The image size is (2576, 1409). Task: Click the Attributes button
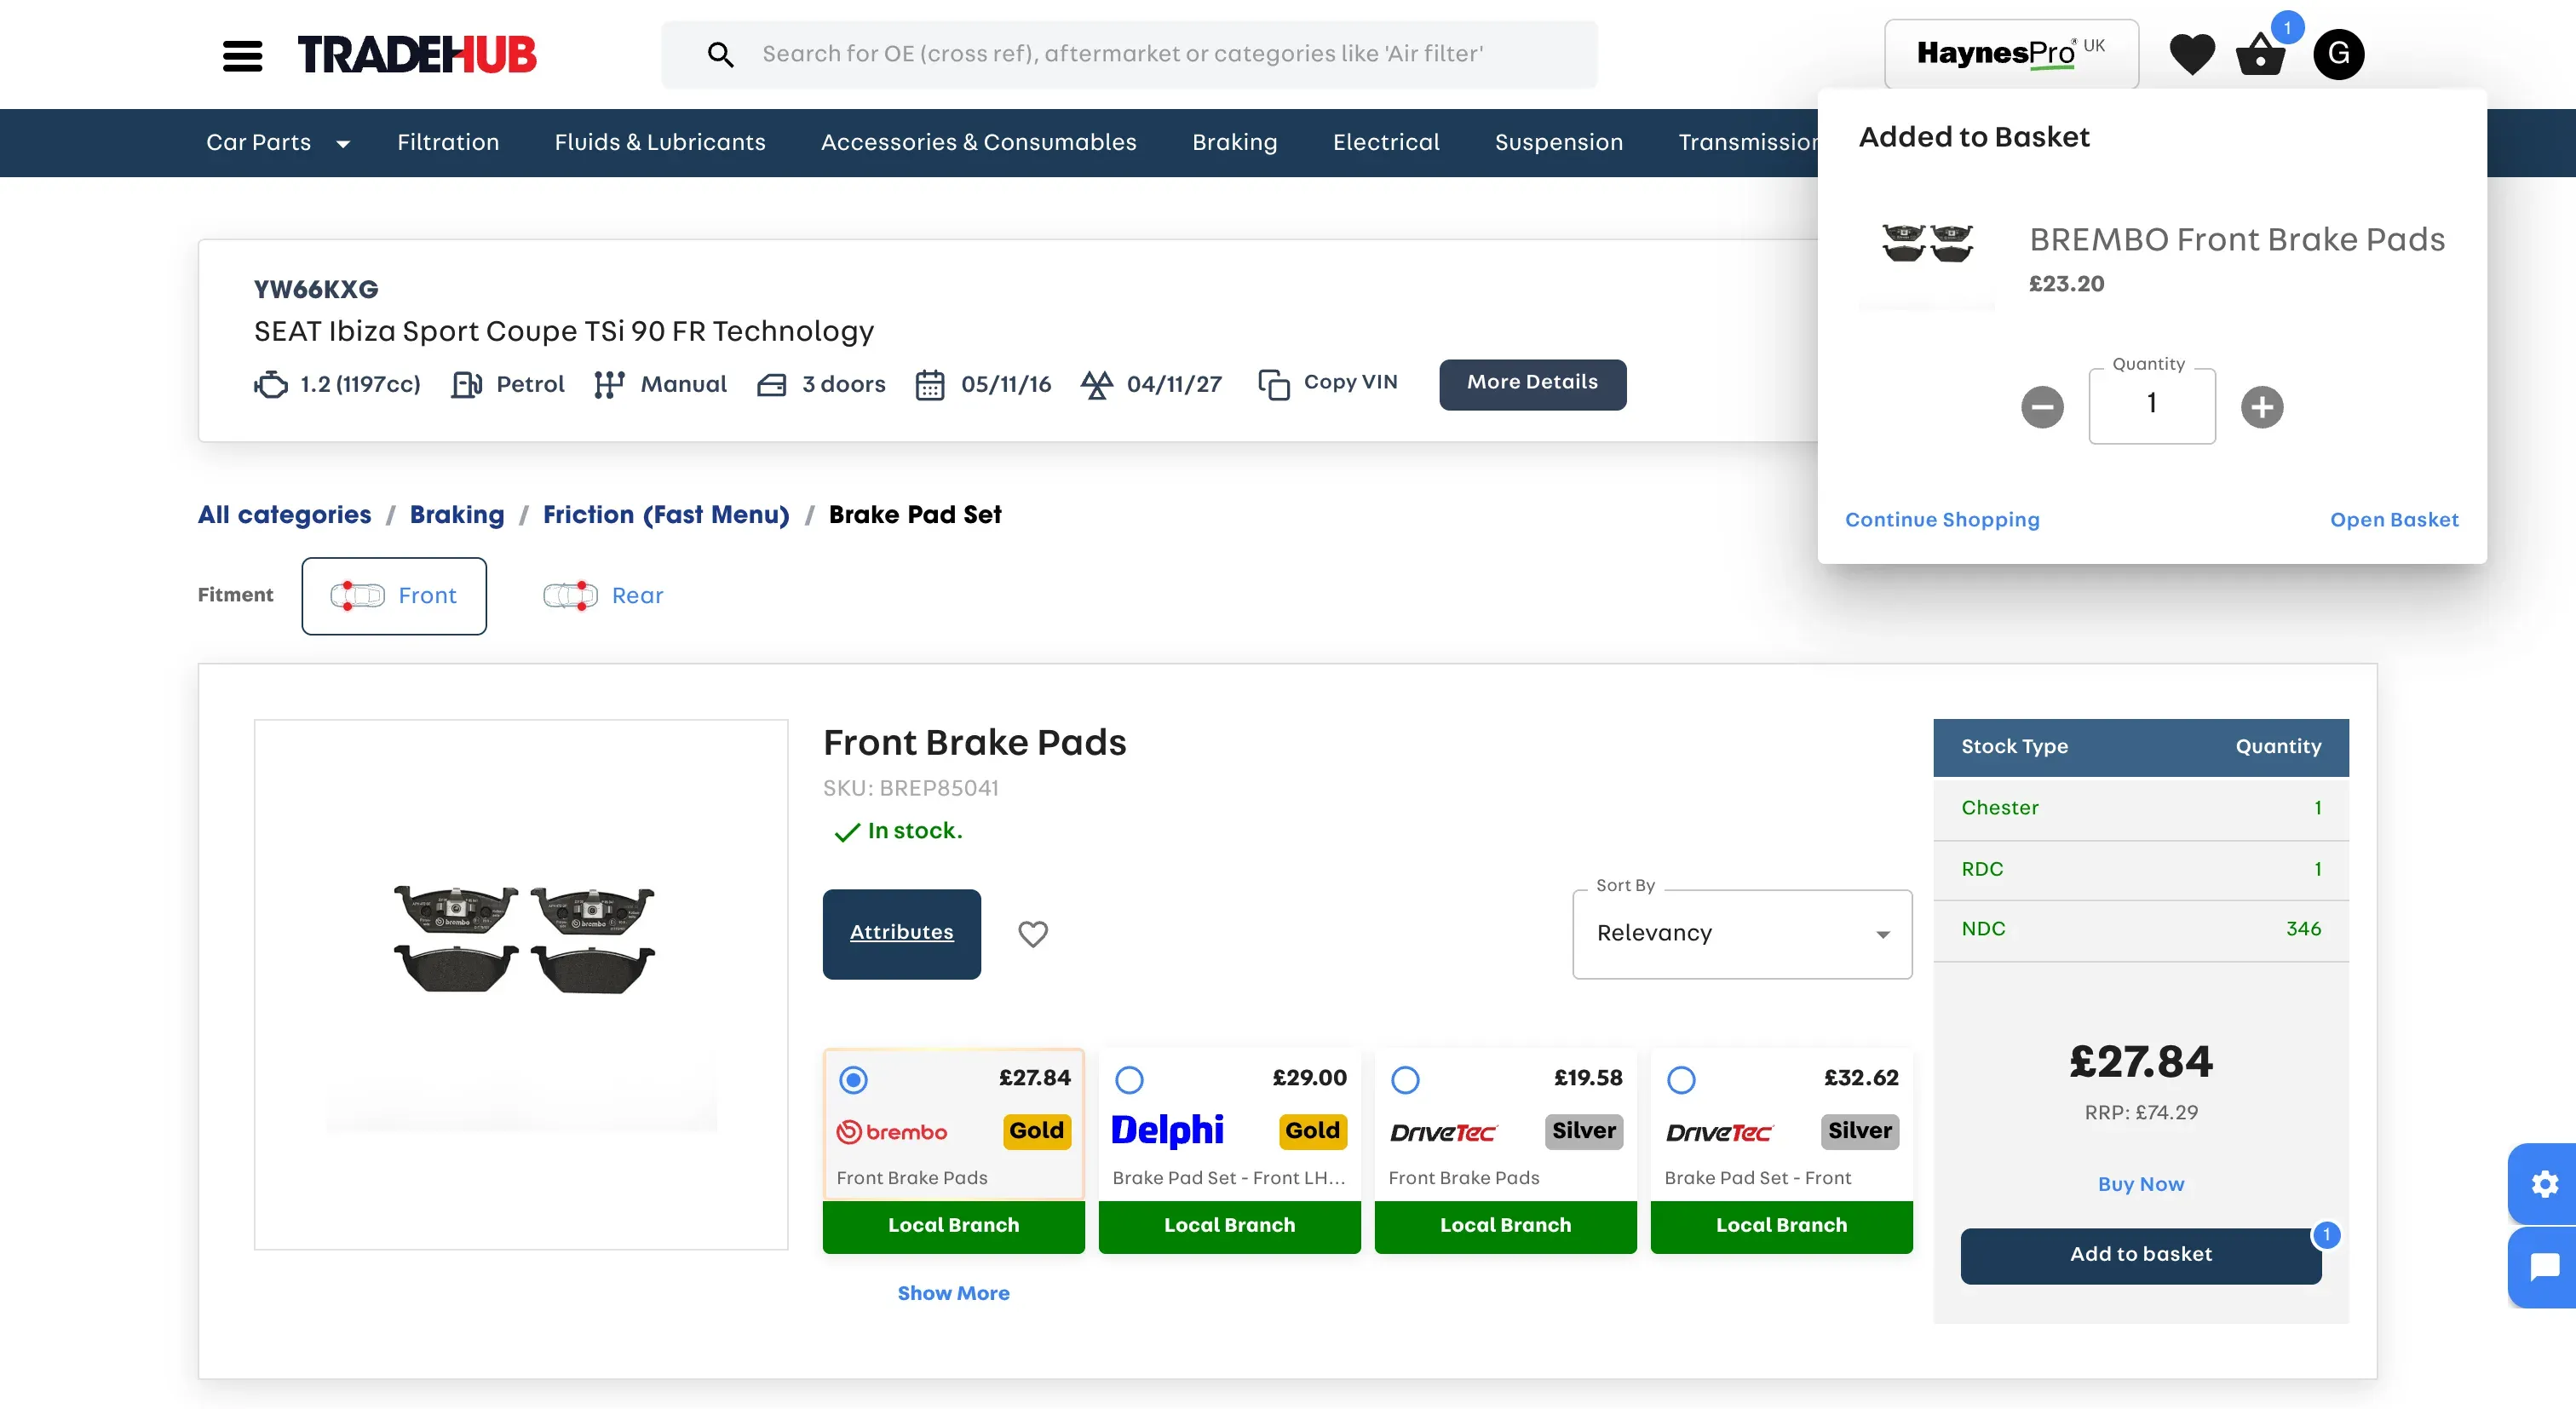[901, 934]
